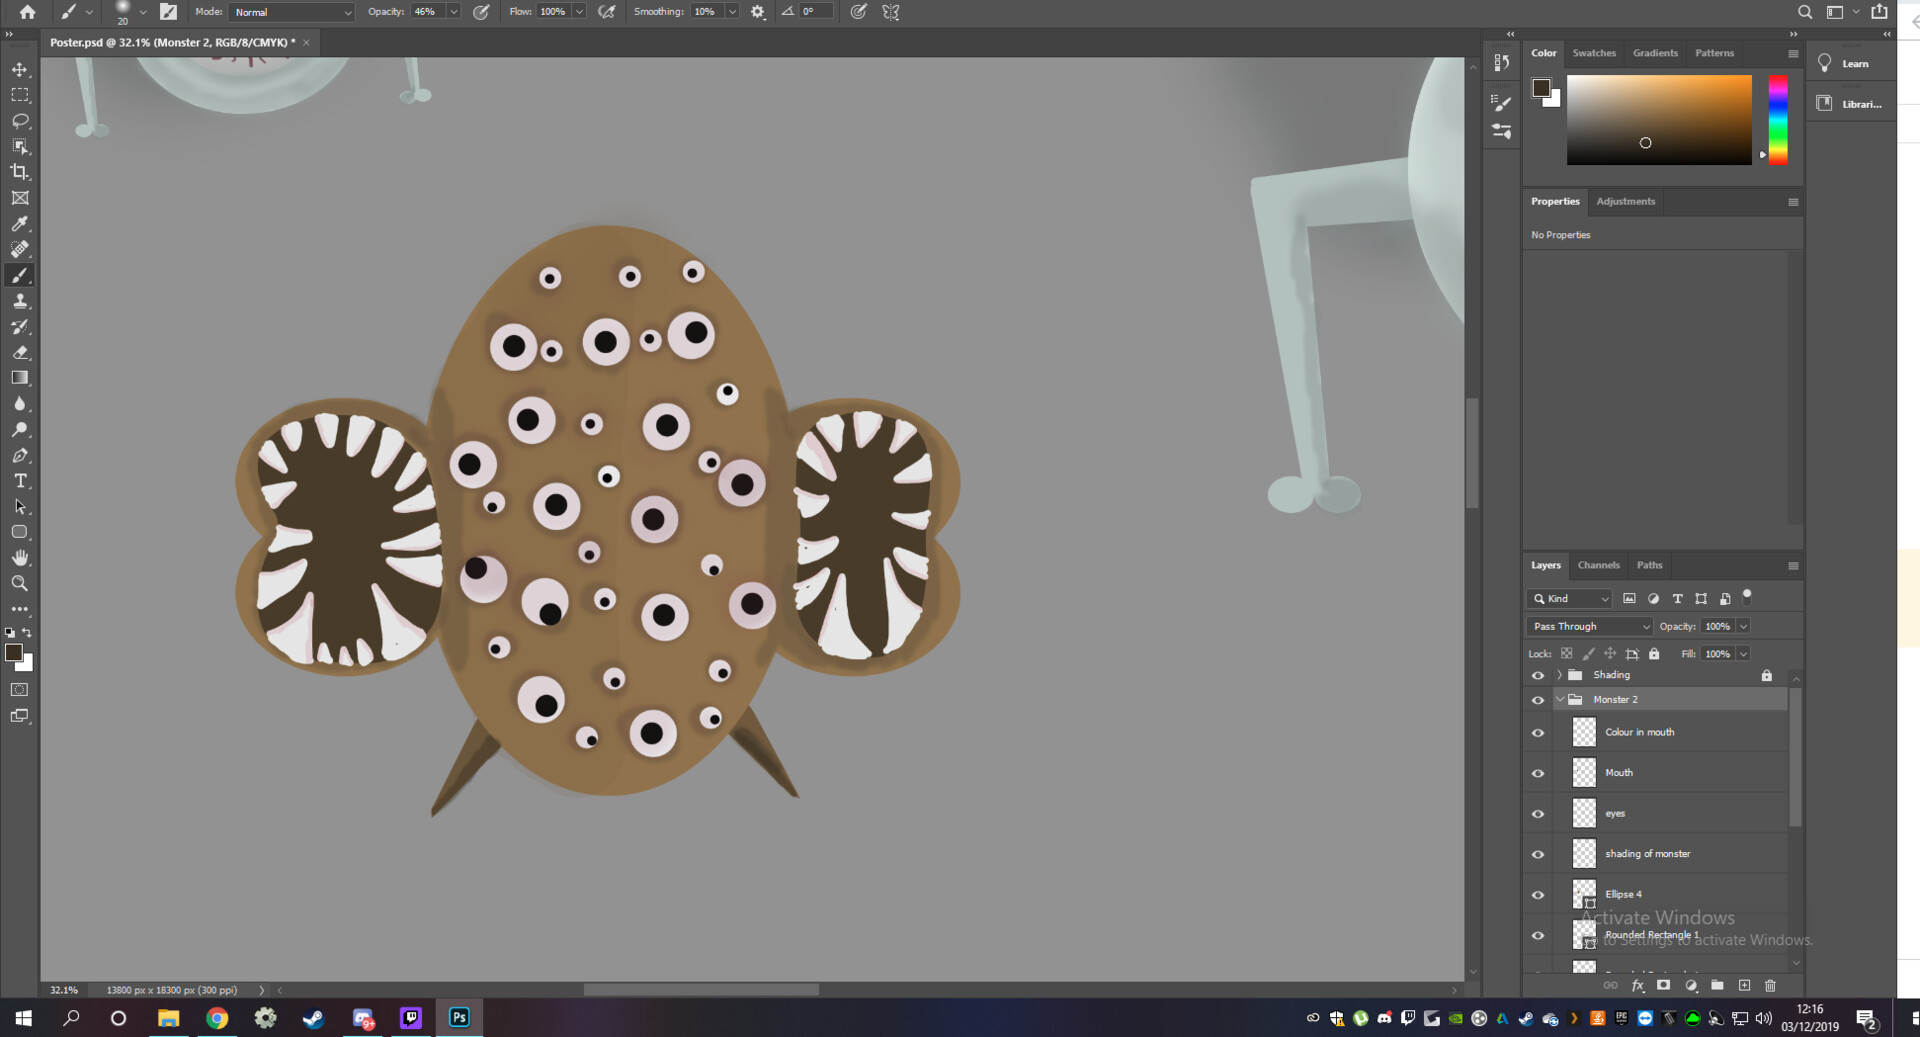Hide the Shading group

coord(1538,675)
